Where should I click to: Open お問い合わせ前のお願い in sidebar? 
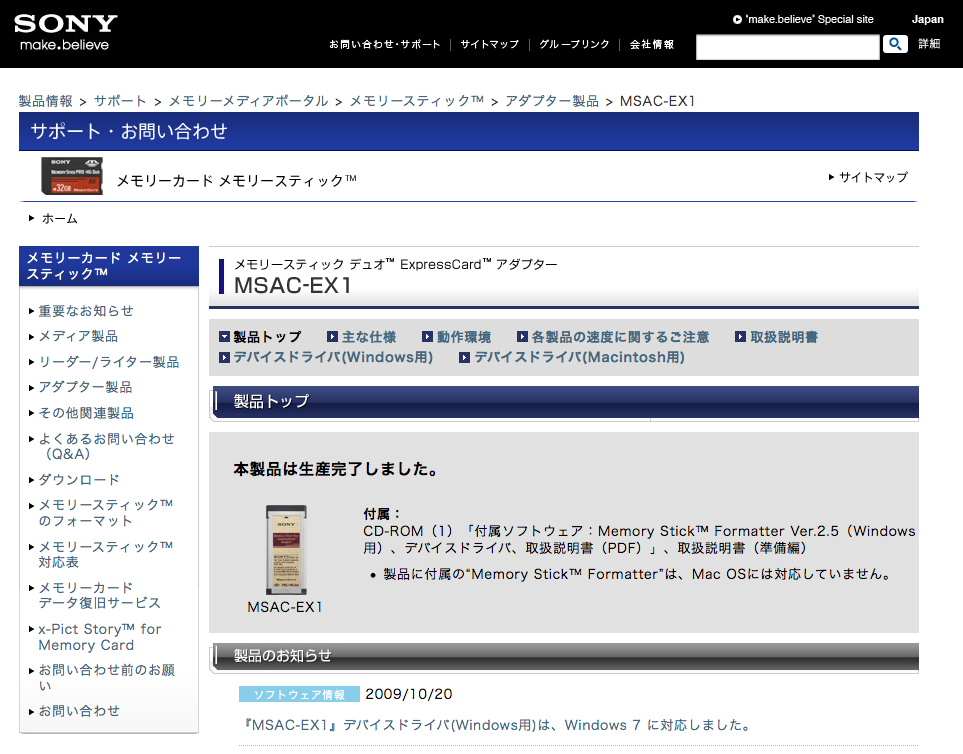tap(106, 677)
